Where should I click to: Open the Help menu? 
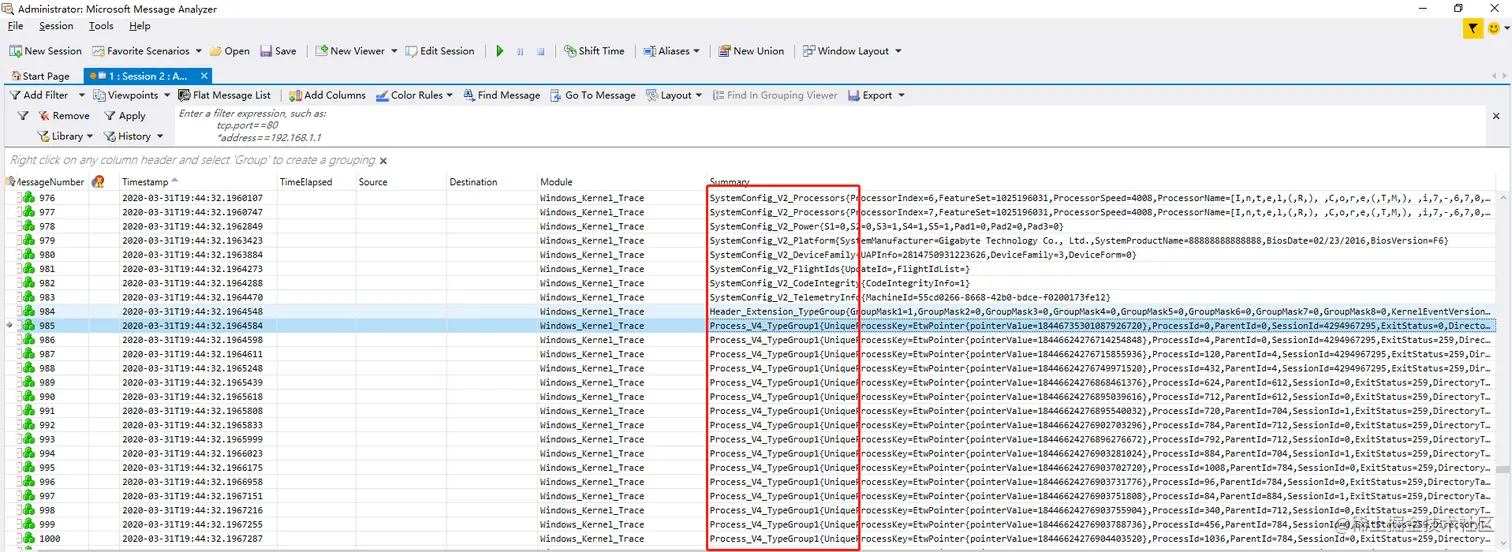click(x=140, y=26)
